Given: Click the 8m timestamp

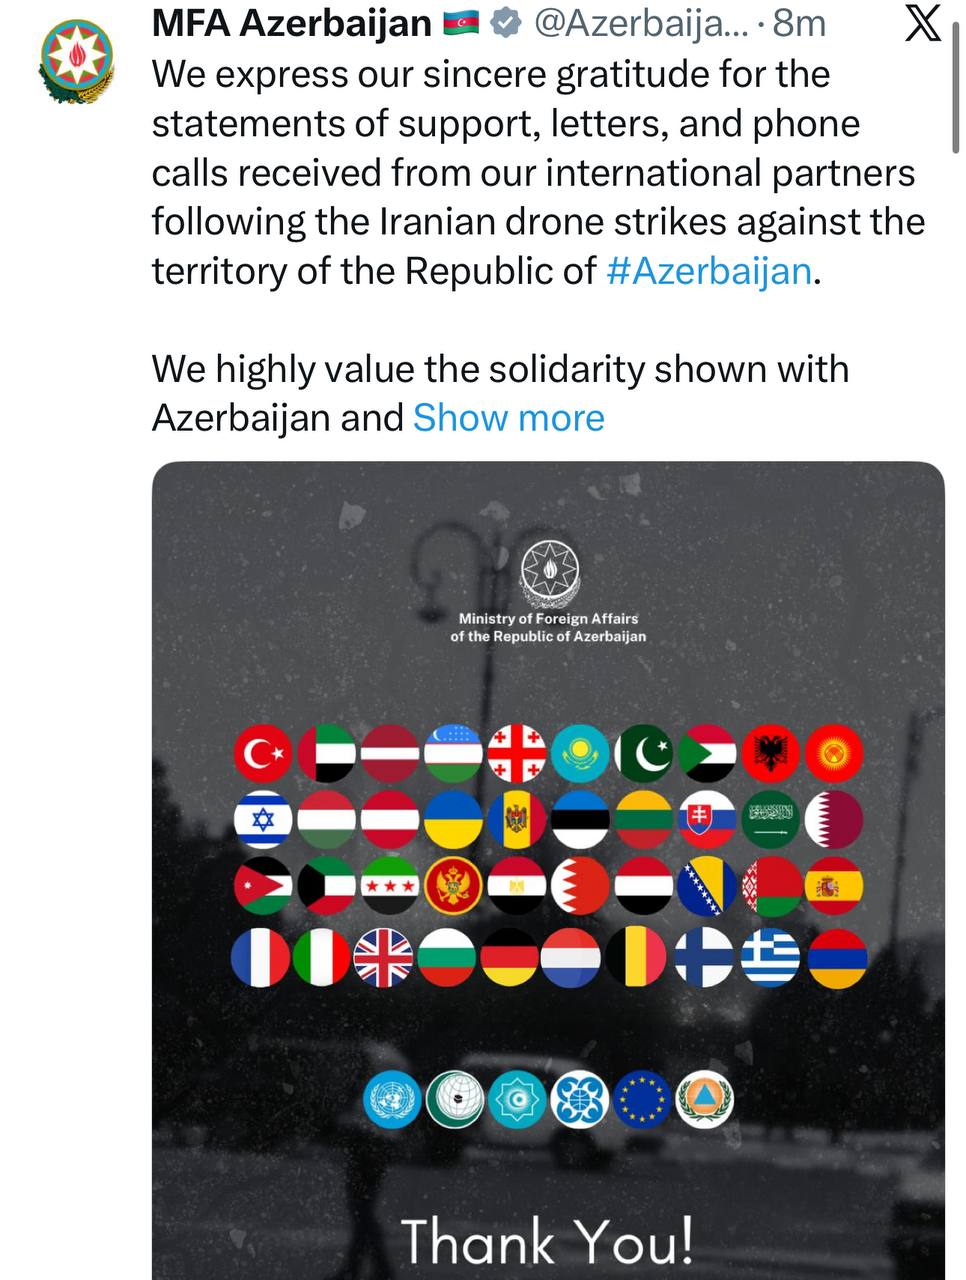Looking at the screenshot, I should tap(799, 22).
